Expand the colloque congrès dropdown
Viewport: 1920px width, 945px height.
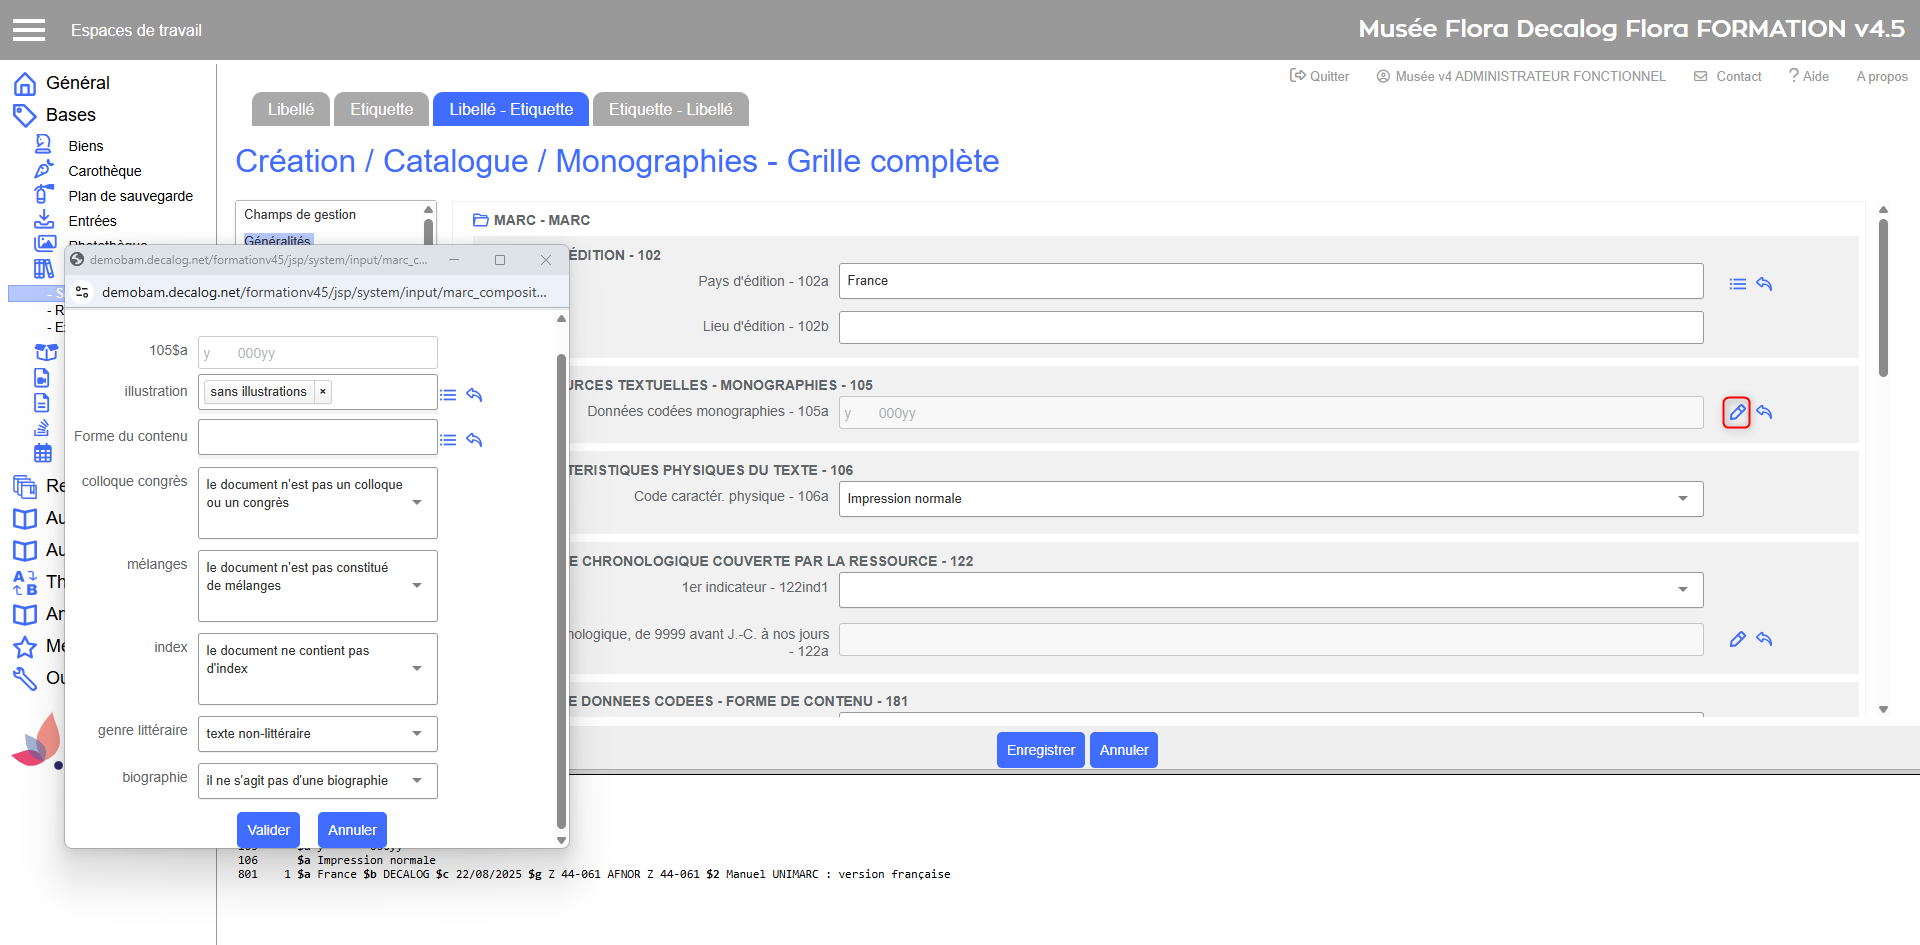click(x=417, y=503)
